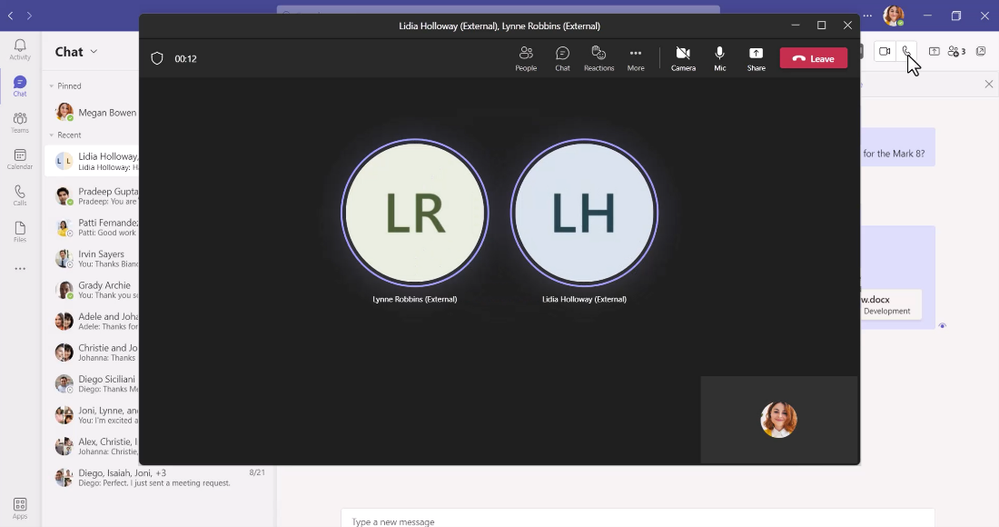
Task: Open the People panel in call
Action: pyautogui.click(x=526, y=59)
